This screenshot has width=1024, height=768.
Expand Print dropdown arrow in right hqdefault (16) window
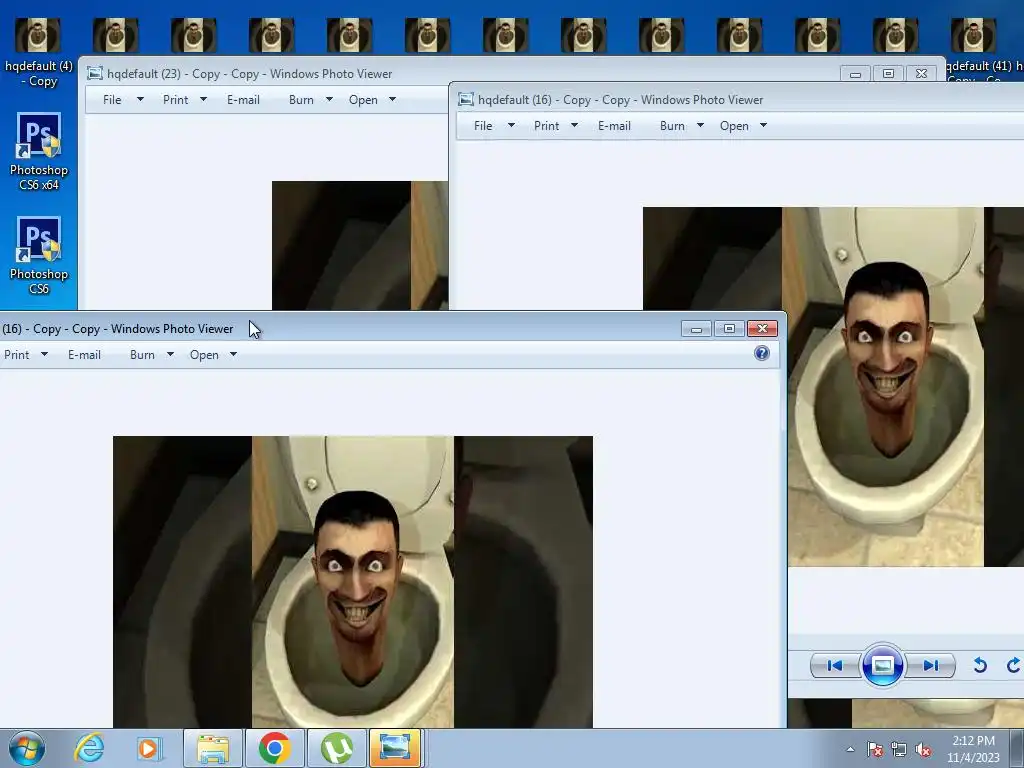tap(575, 125)
